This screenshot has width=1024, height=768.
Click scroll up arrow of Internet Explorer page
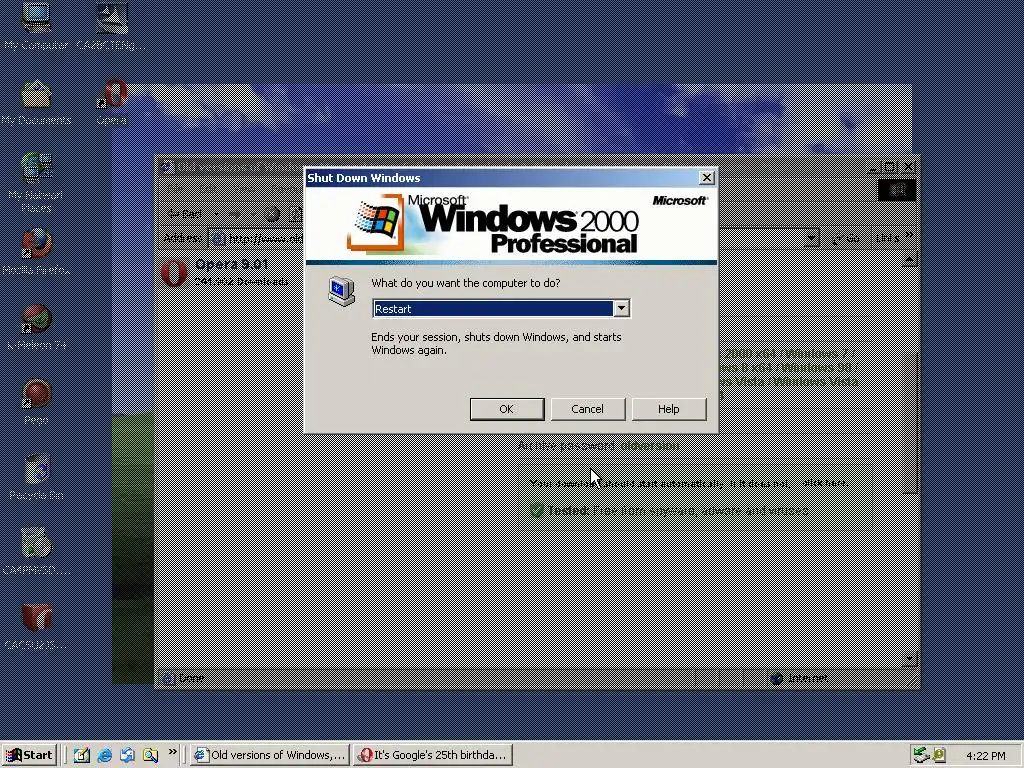(909, 261)
